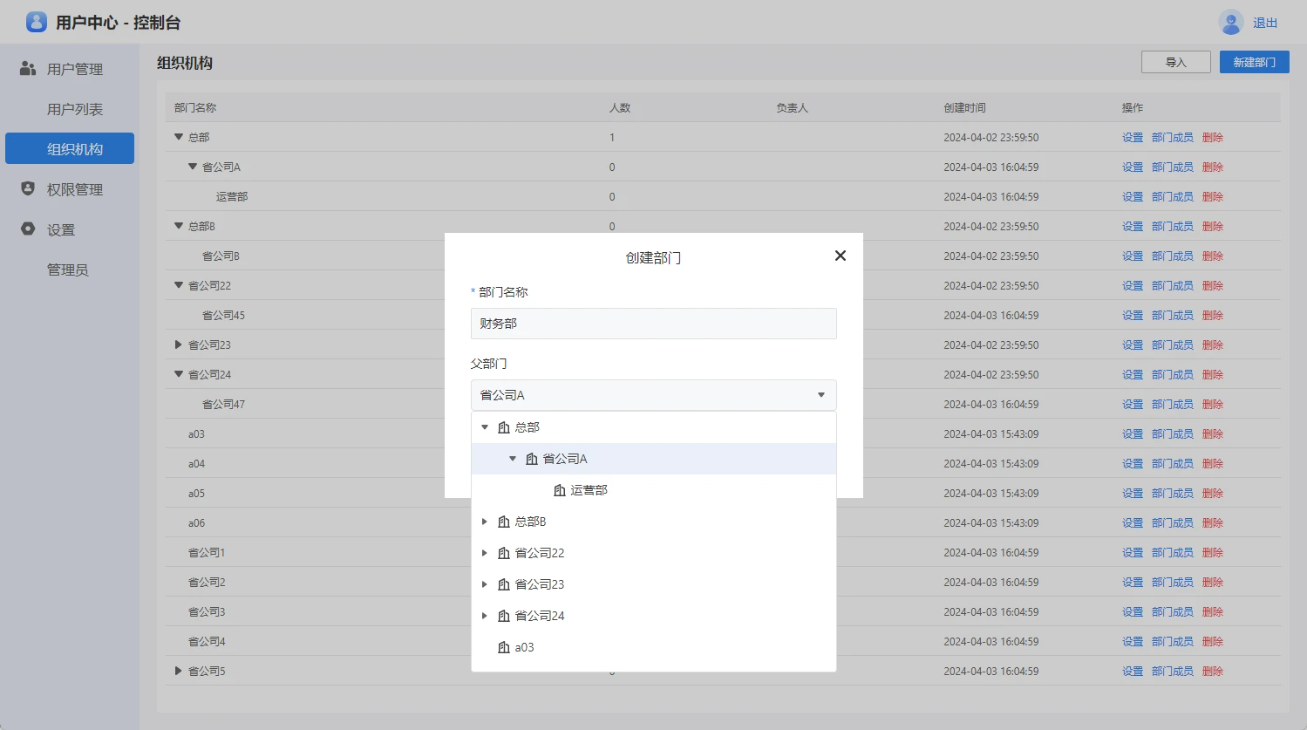1307x730 pixels.
Task: Collapse 省公司24 row in the table
Action: pos(179,374)
